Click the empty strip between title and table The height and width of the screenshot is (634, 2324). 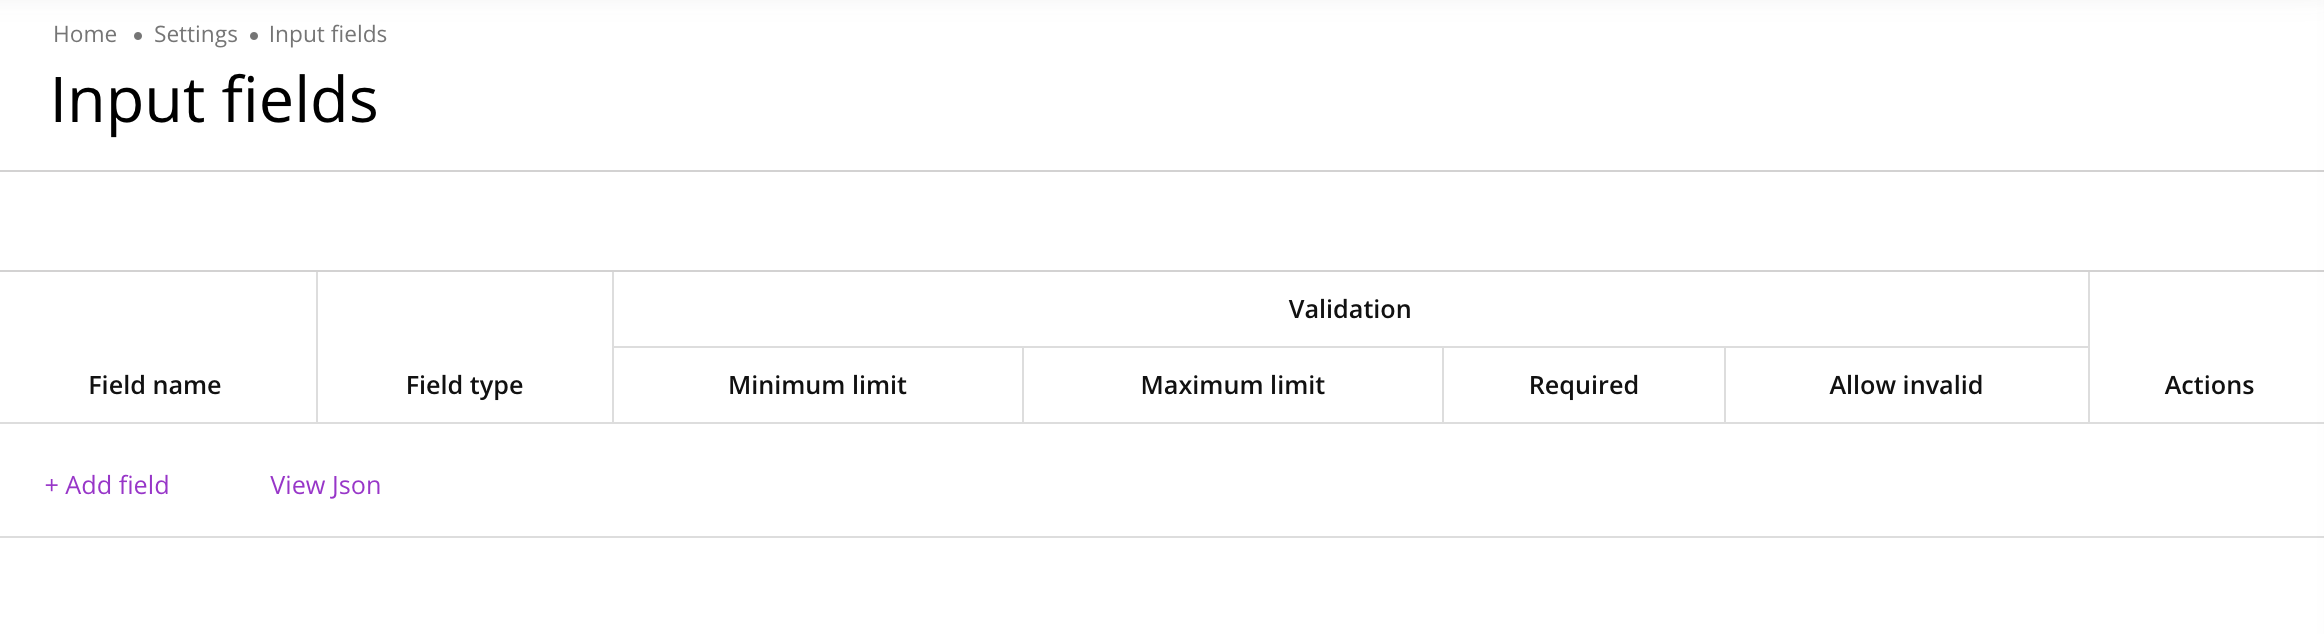pos(1160,221)
